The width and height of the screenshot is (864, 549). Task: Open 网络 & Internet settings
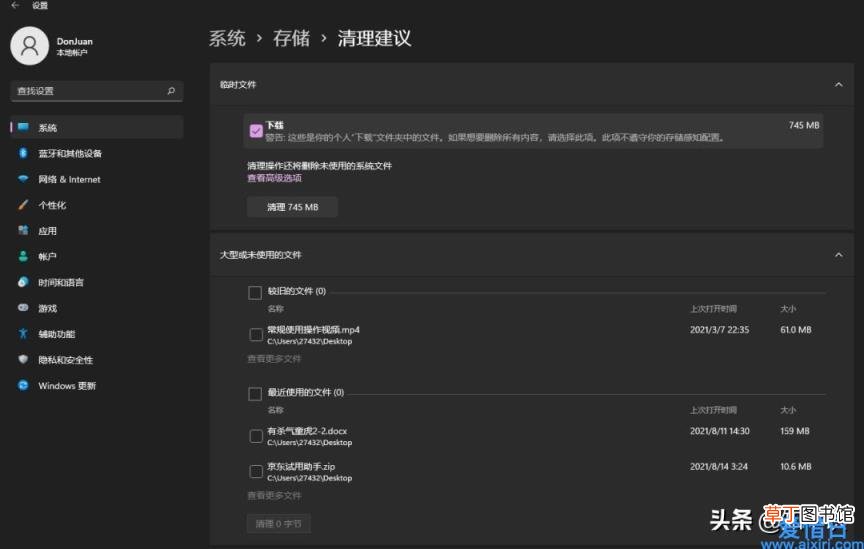[x=97, y=179]
